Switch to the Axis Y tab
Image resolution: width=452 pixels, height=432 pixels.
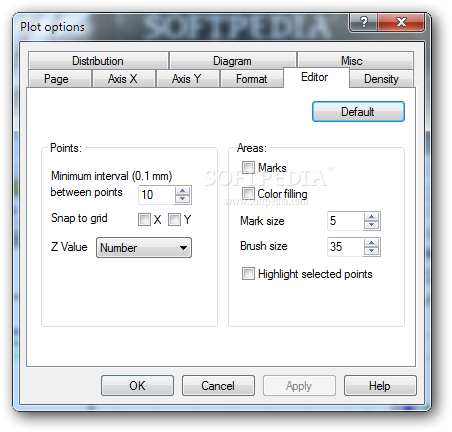coord(188,79)
